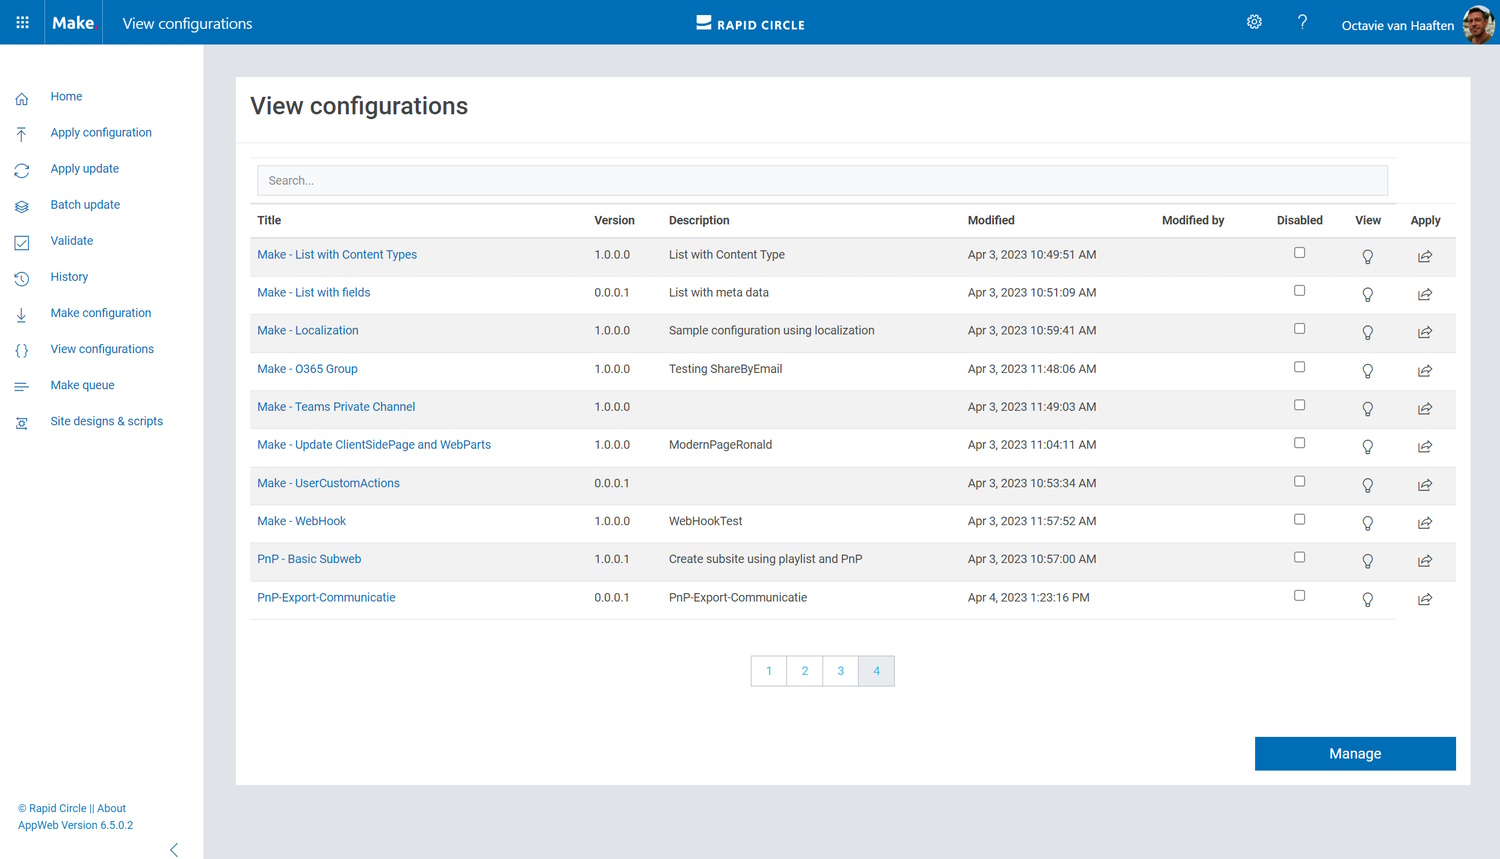Check the Disabled box for Make - UserCustomActions
Screen dimensions: 1500x859
[1299, 481]
